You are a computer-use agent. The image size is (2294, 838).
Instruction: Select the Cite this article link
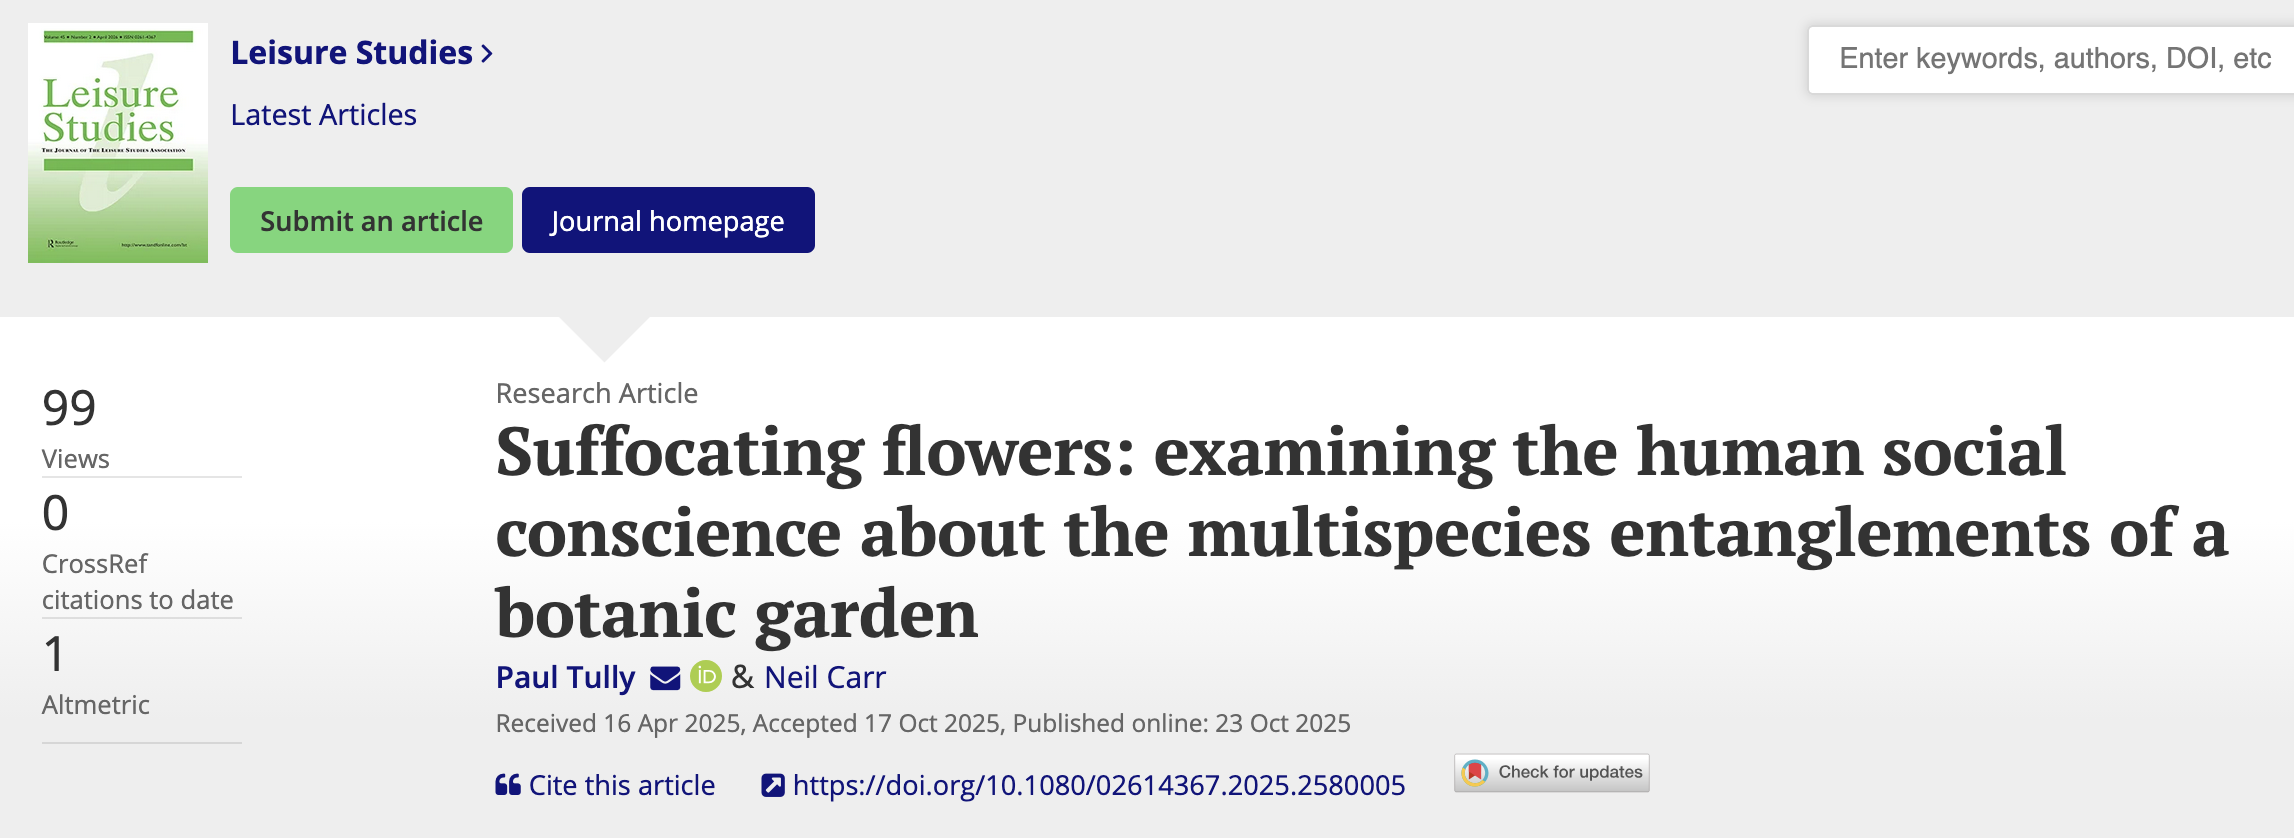click(622, 785)
